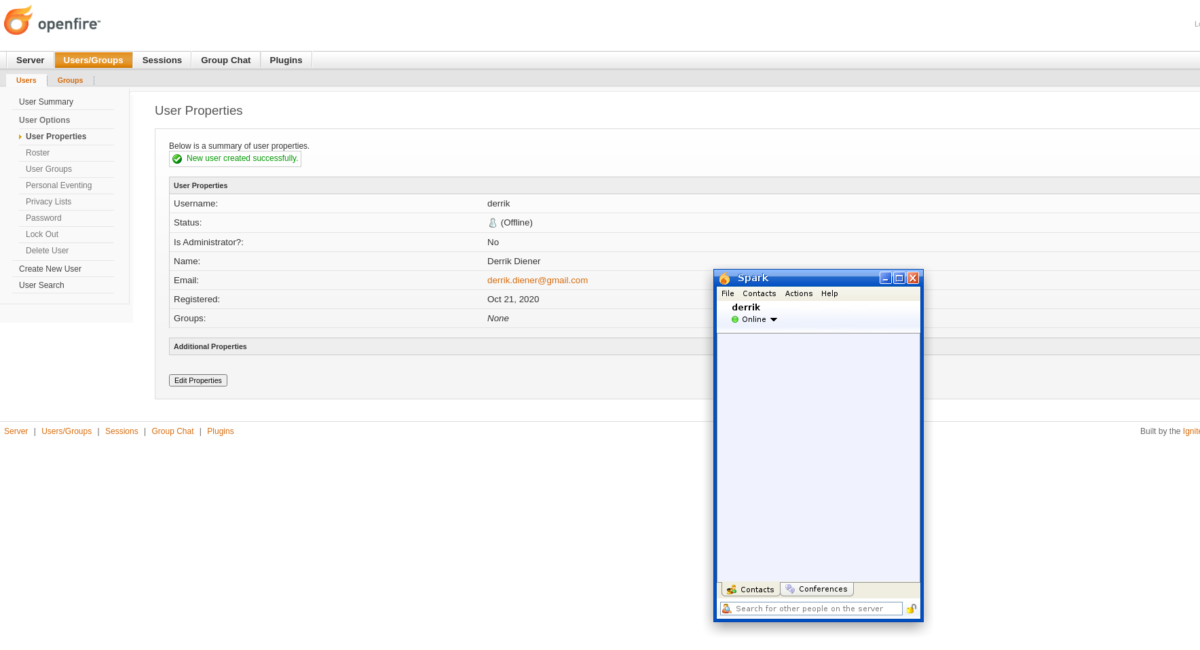Click the Spark flame icon in title bar
This screenshot has height=650, width=1200.
[725, 278]
